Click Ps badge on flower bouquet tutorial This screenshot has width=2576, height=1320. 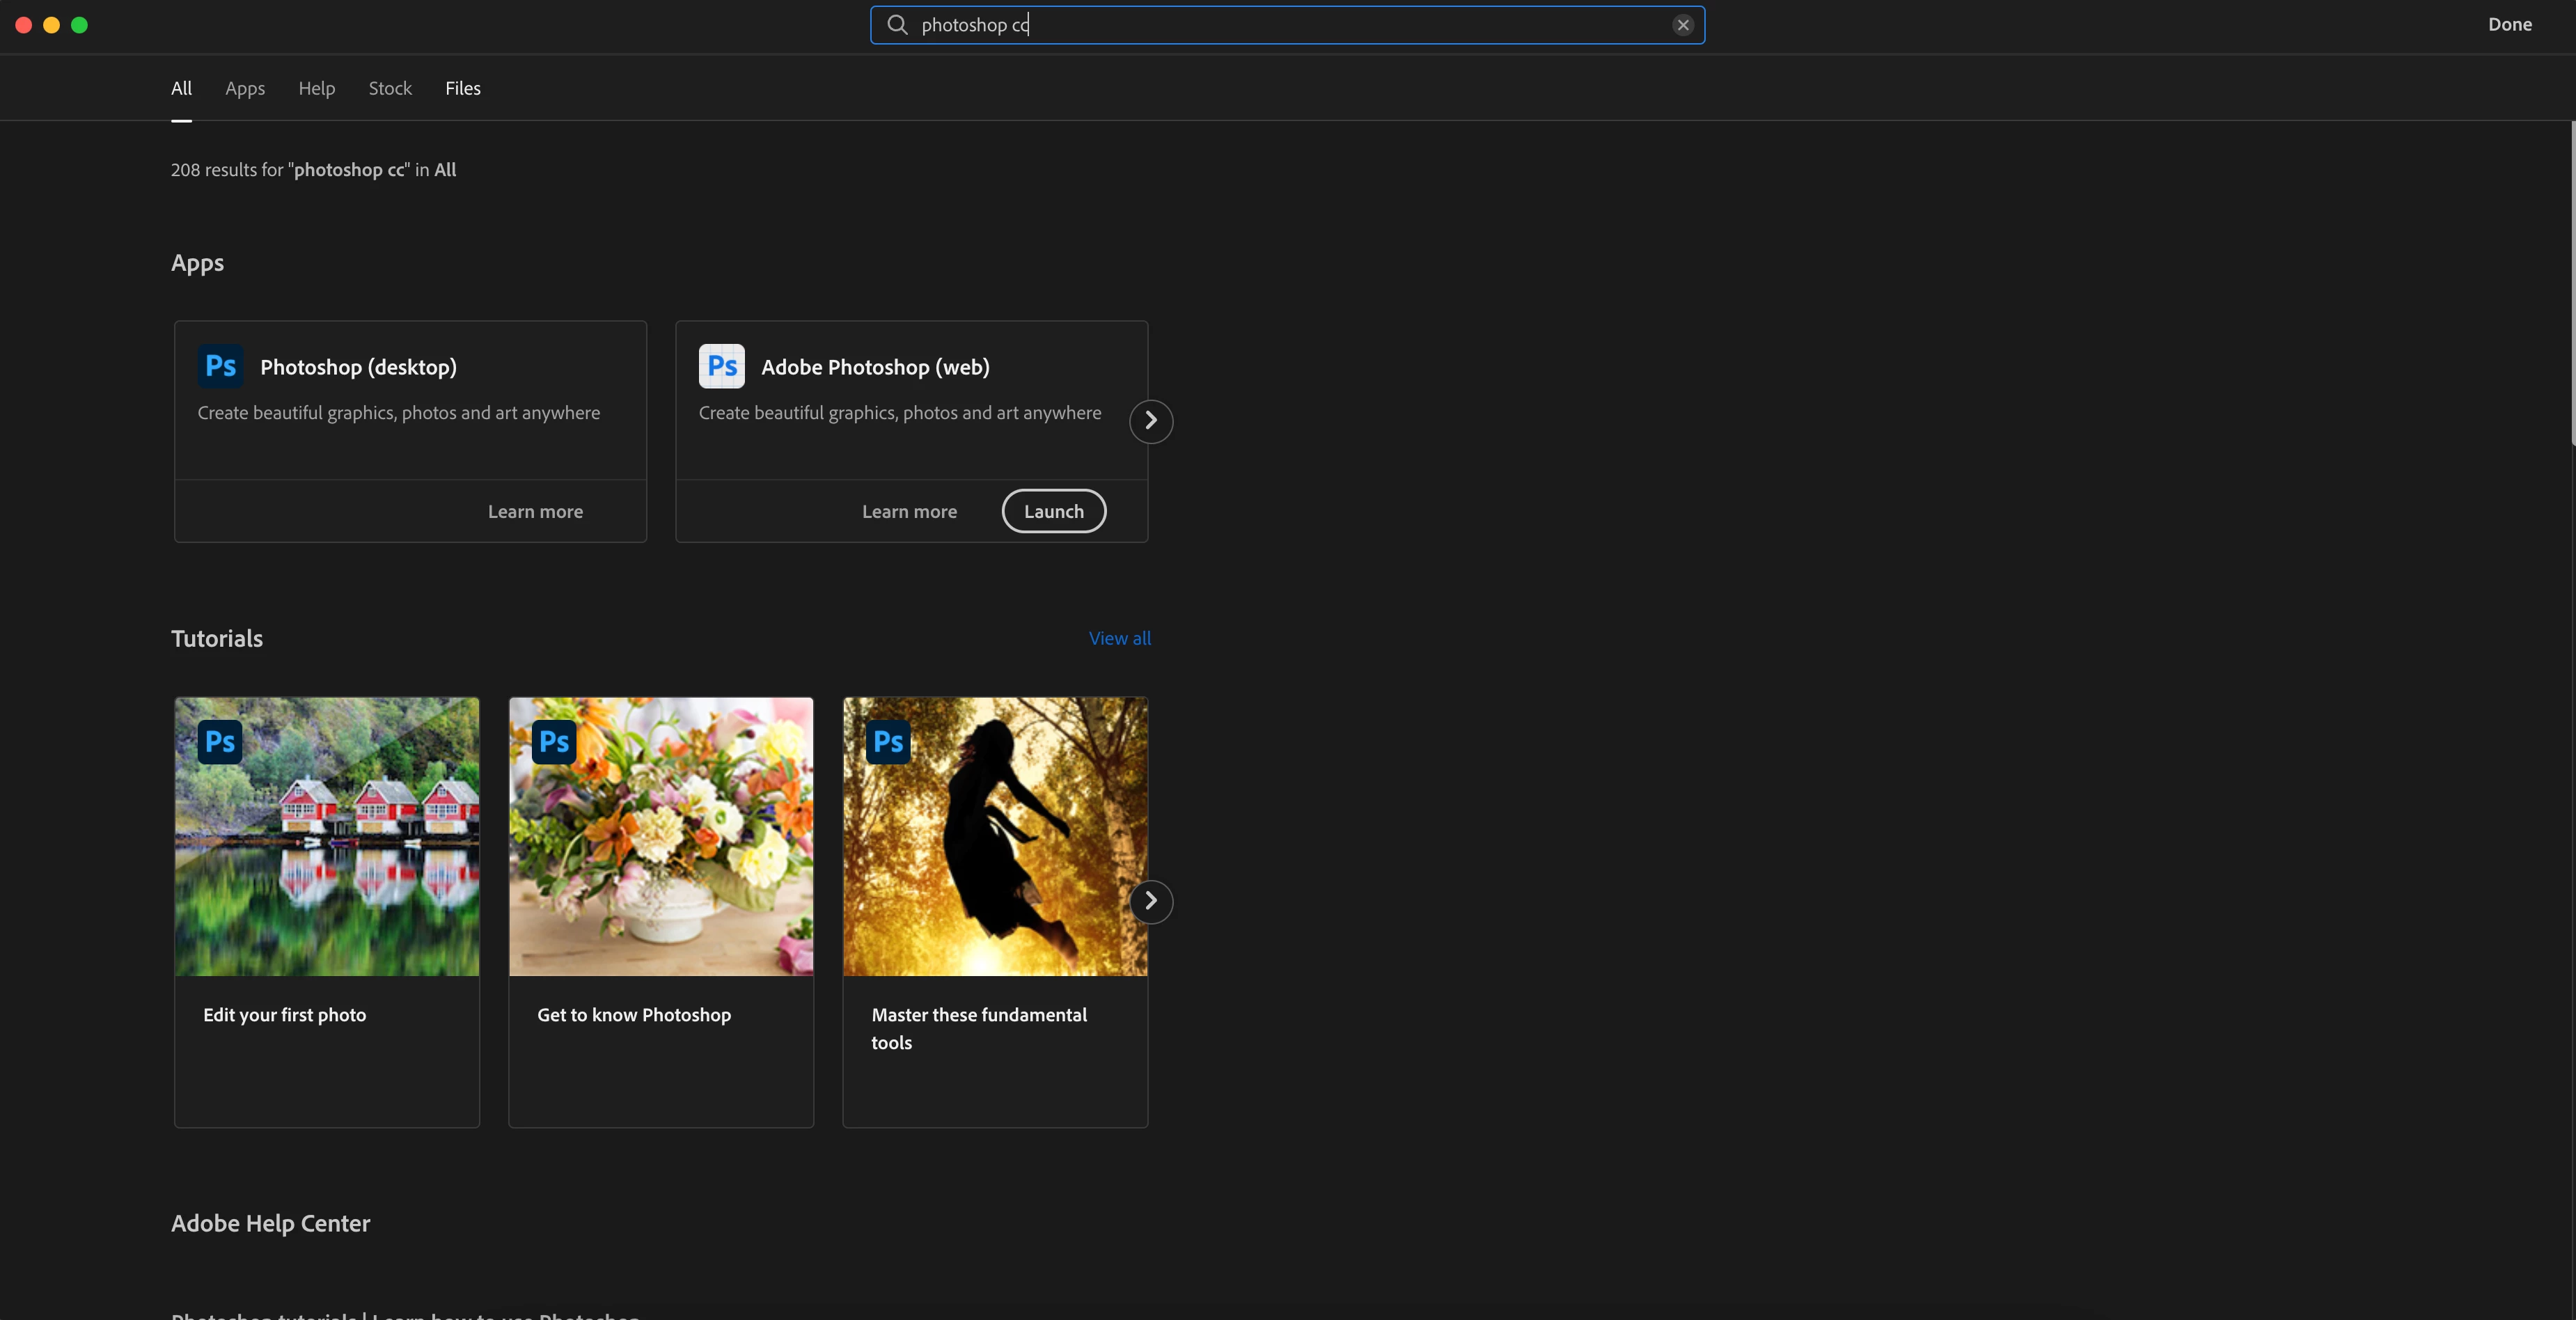[x=554, y=742]
